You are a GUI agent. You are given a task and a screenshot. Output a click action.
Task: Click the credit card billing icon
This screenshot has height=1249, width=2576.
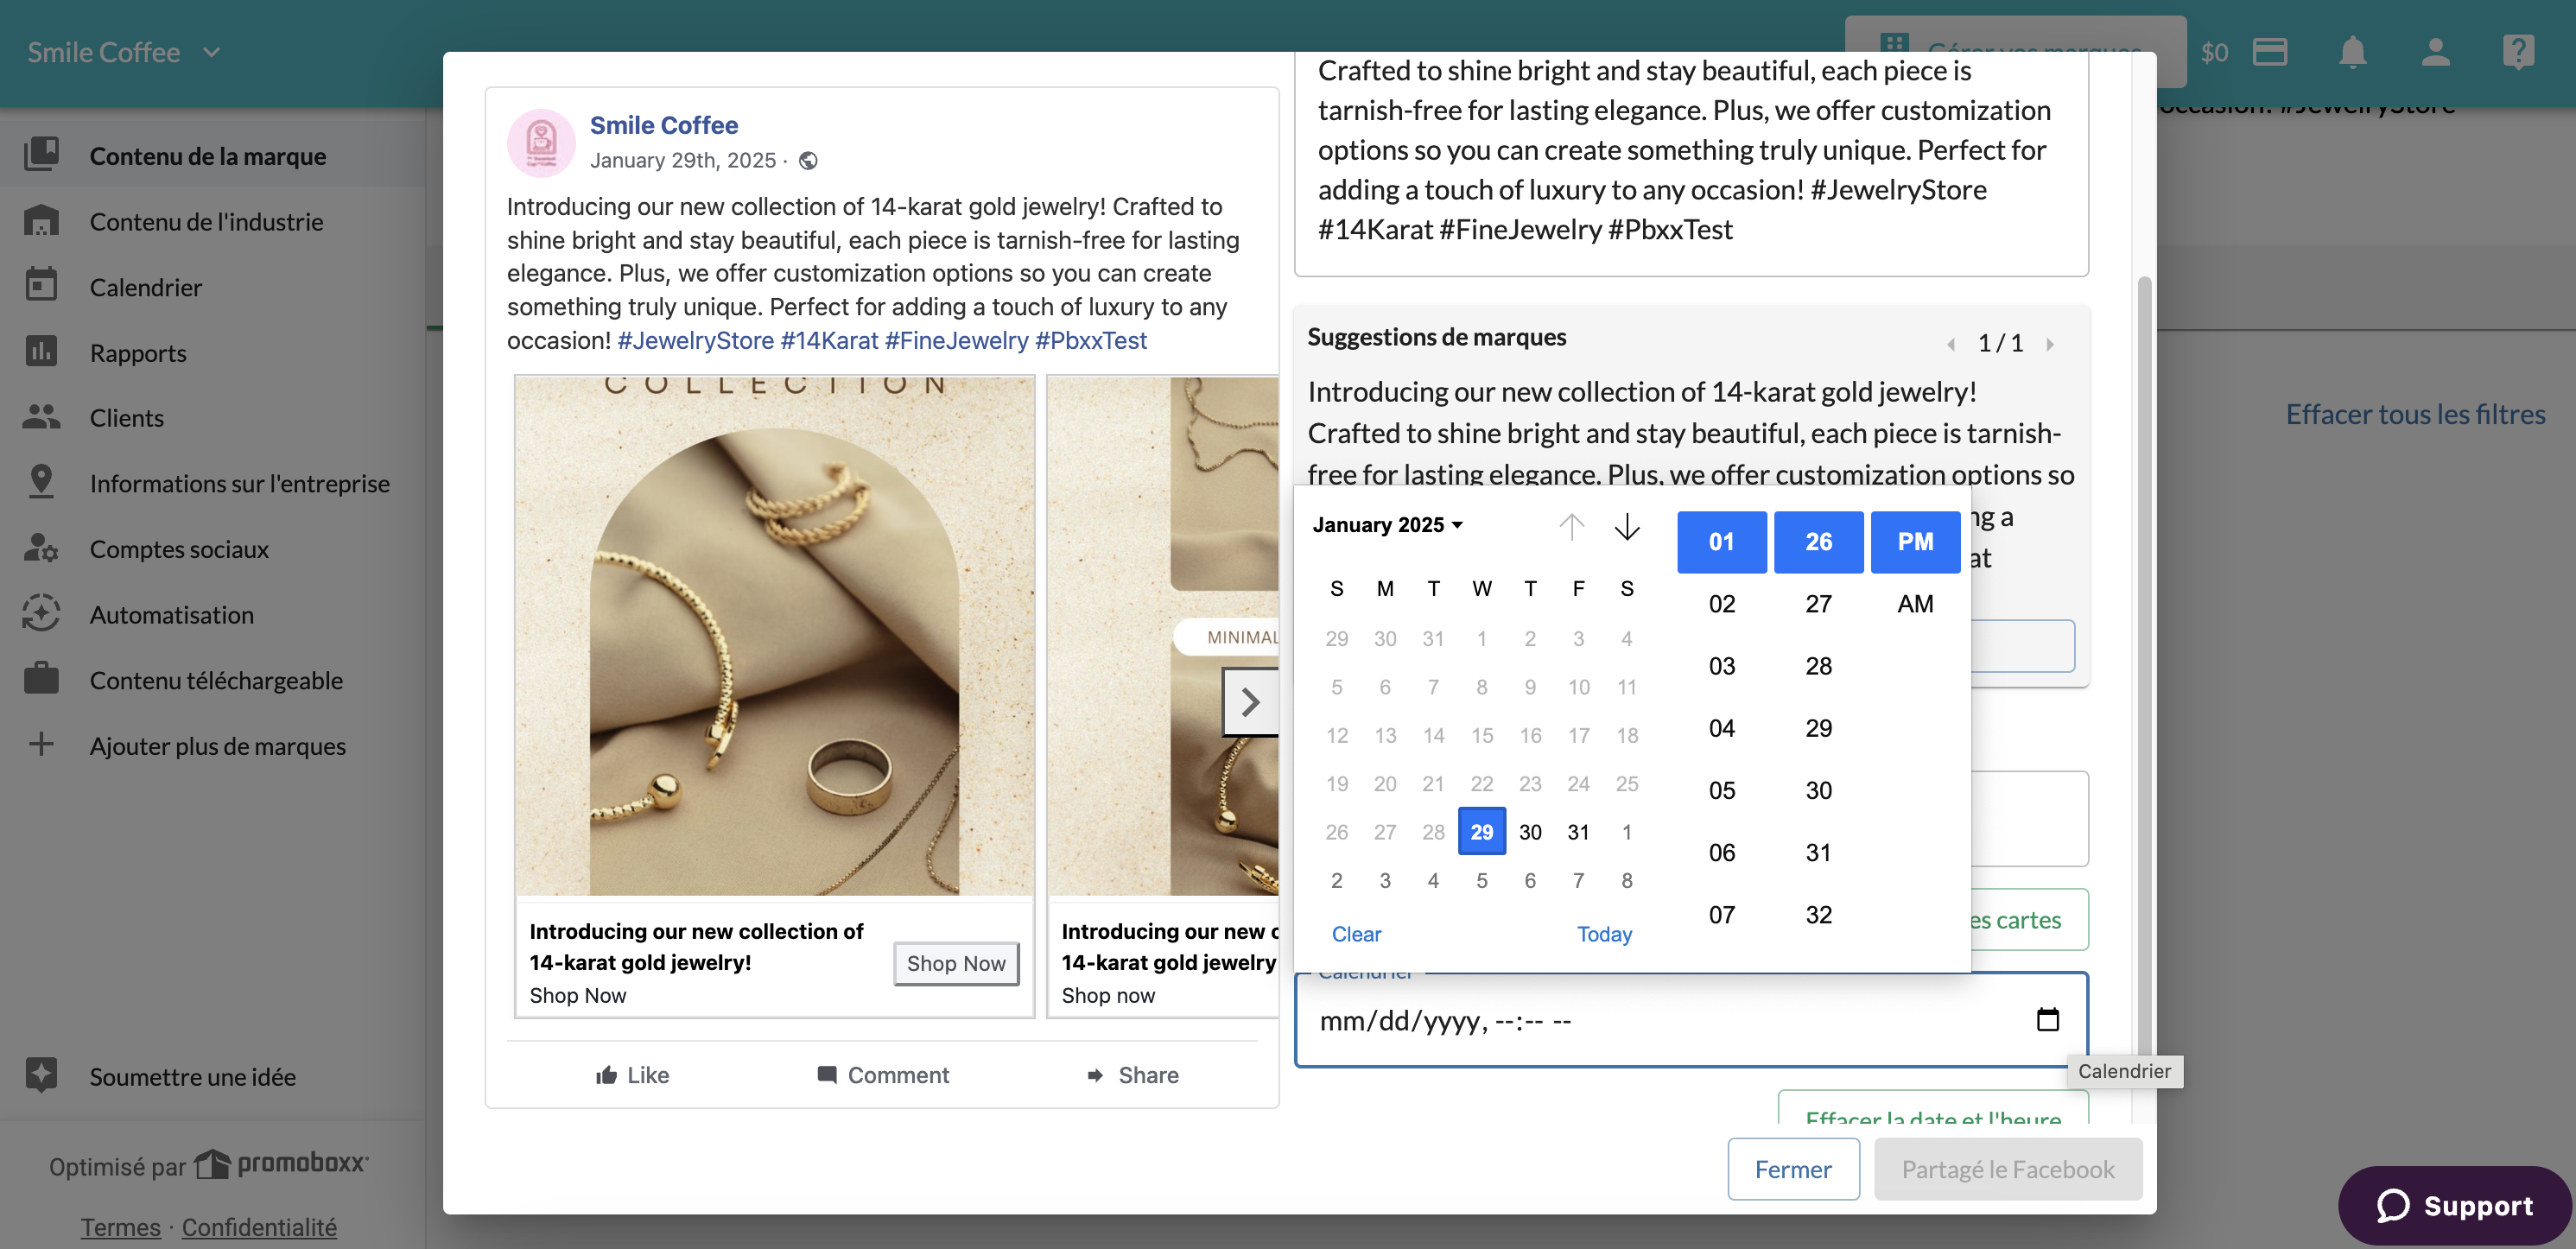coord(2270,52)
